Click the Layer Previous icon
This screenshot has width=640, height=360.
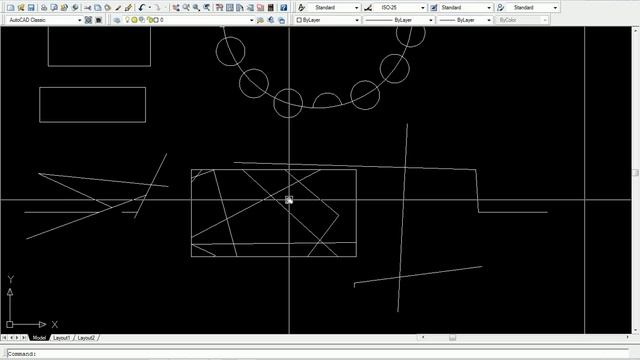coord(271,20)
